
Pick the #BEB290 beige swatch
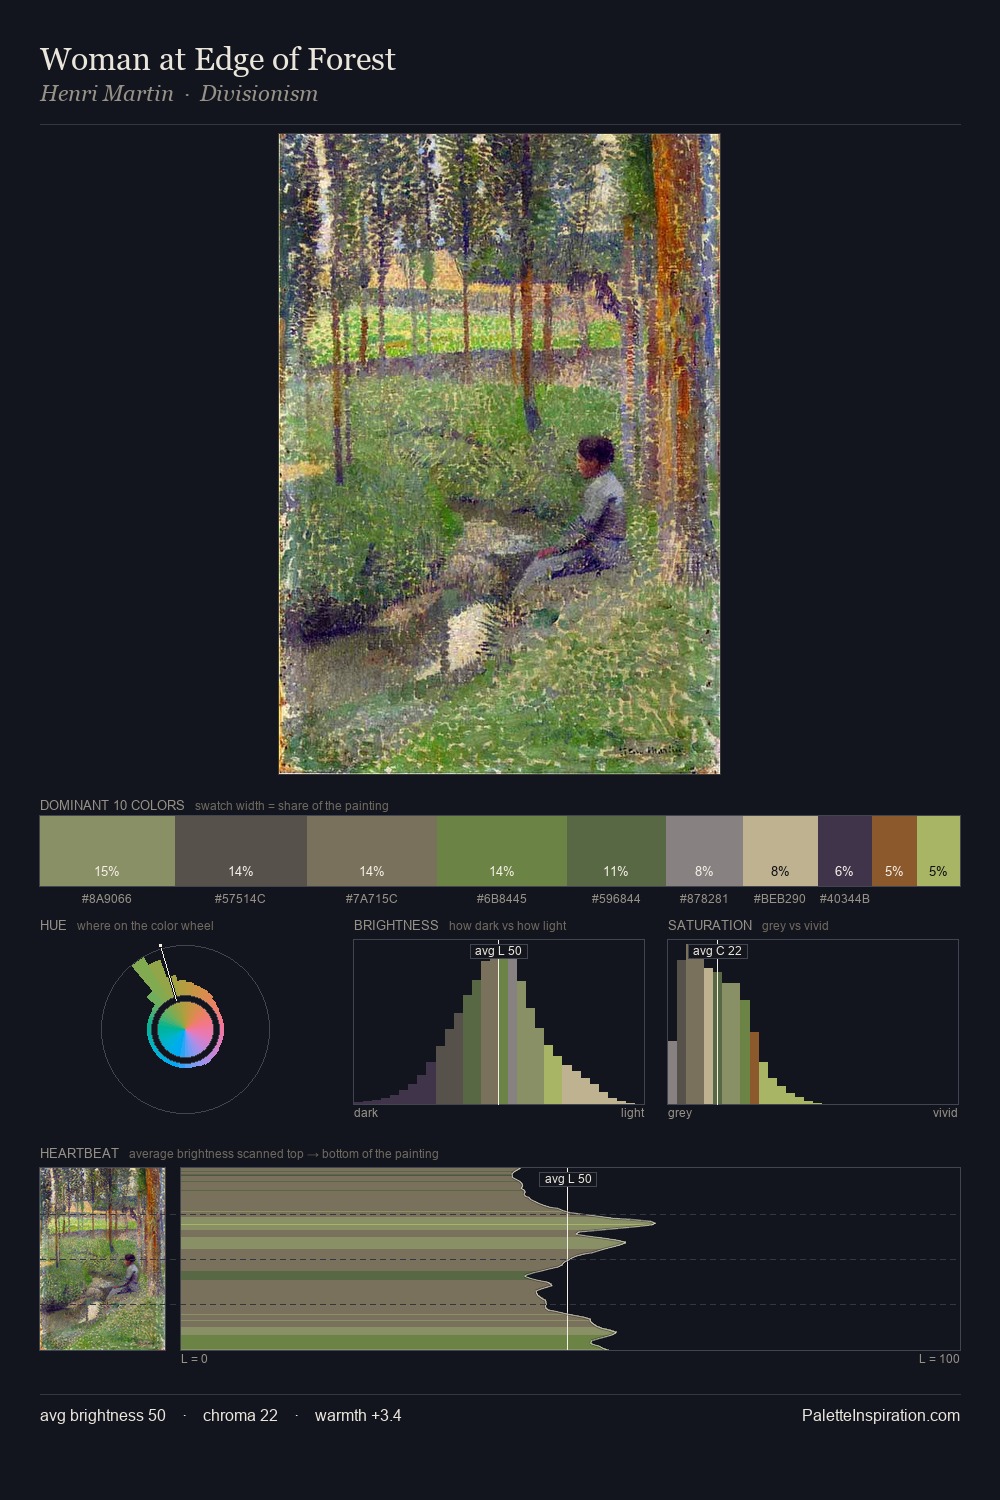coord(780,851)
